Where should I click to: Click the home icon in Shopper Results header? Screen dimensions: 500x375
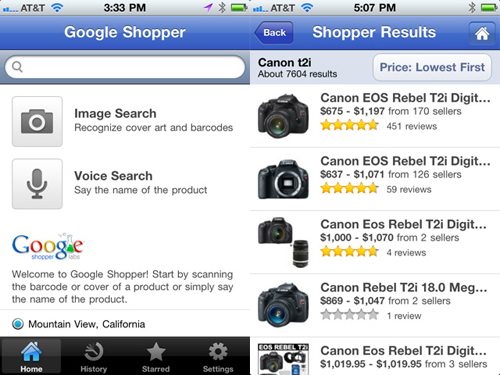click(x=482, y=33)
